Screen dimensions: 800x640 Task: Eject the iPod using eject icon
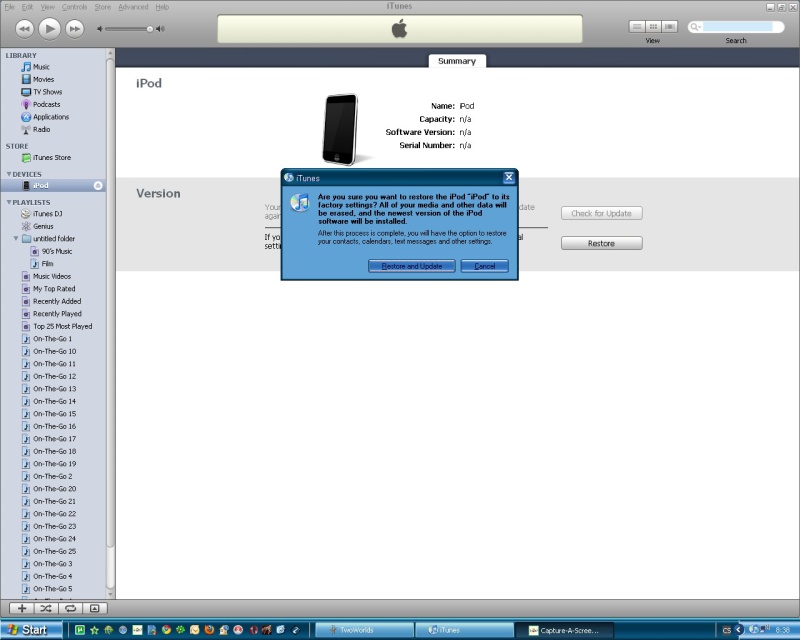tap(98, 186)
